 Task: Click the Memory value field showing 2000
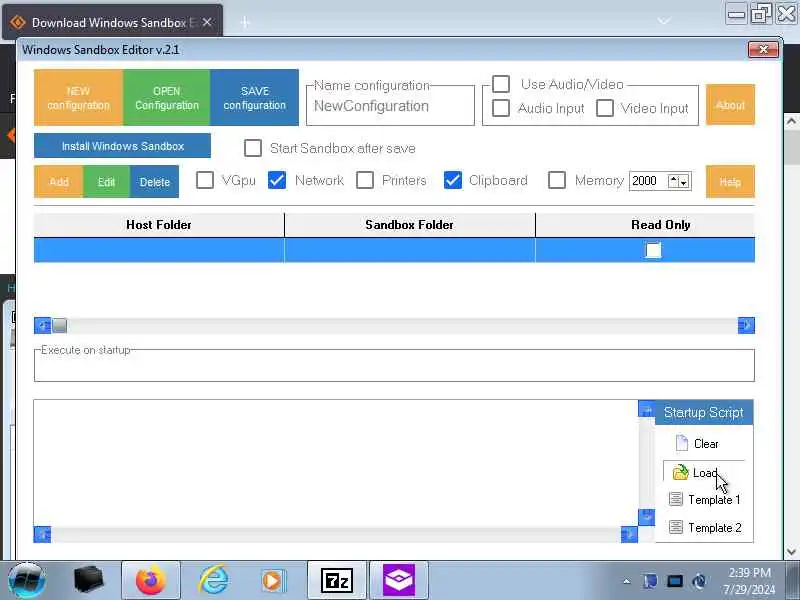pos(648,181)
